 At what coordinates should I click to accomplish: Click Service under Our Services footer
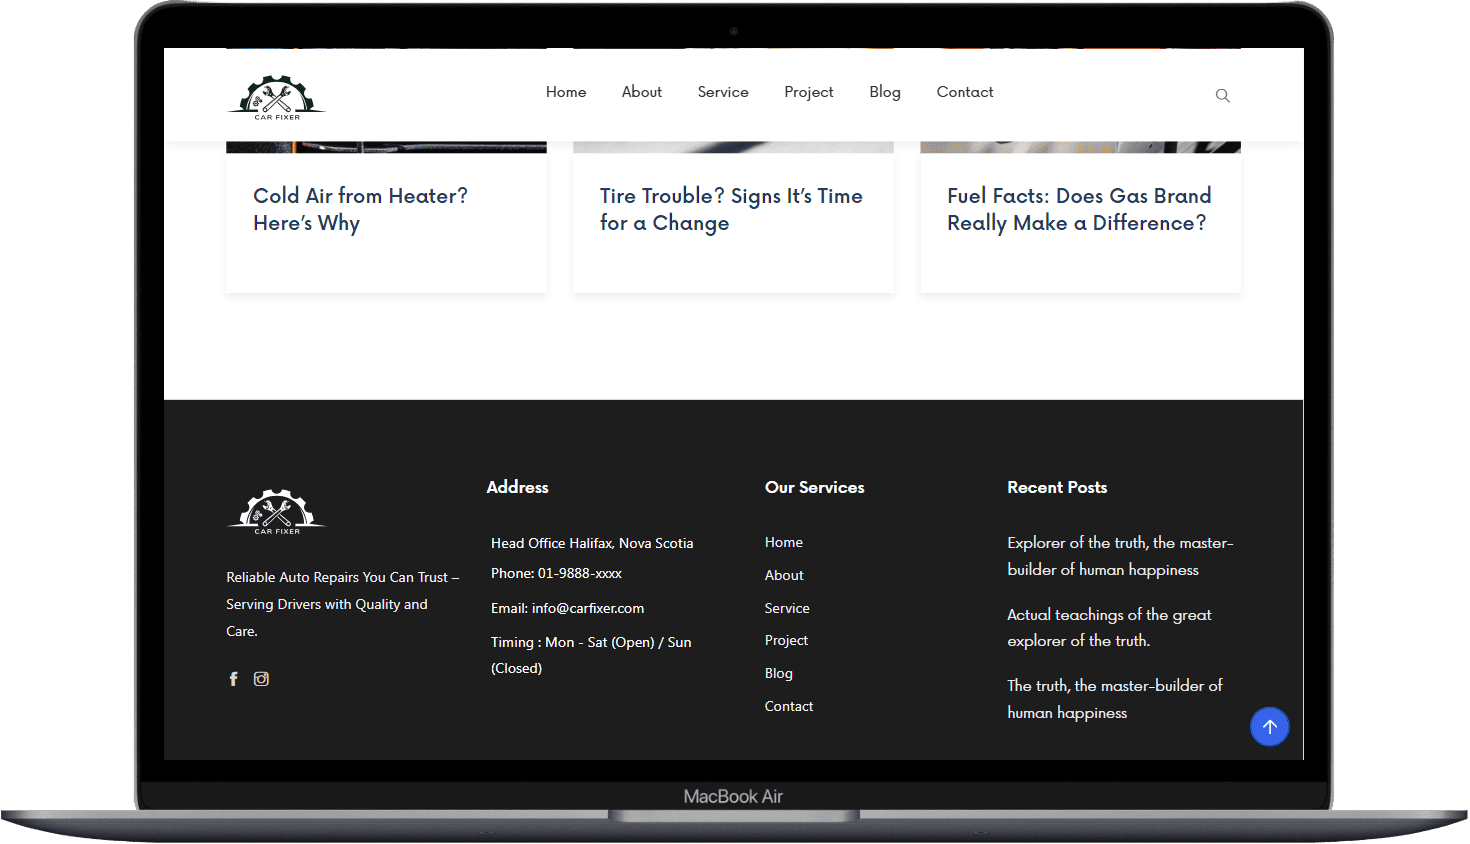pyautogui.click(x=787, y=608)
